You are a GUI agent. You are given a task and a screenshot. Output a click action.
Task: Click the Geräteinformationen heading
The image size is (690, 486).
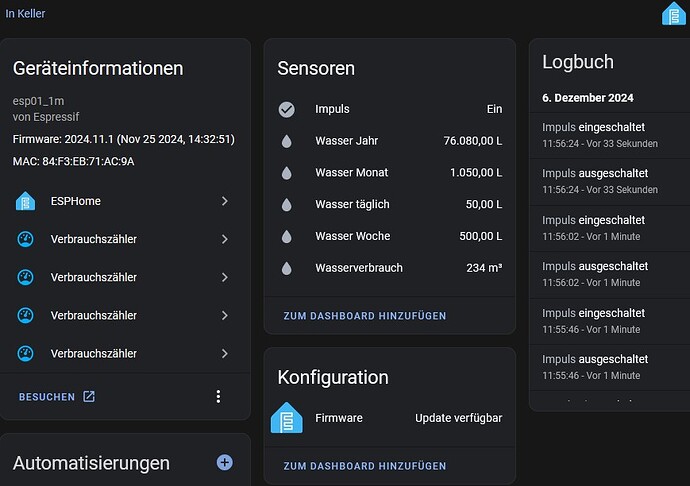[98, 68]
